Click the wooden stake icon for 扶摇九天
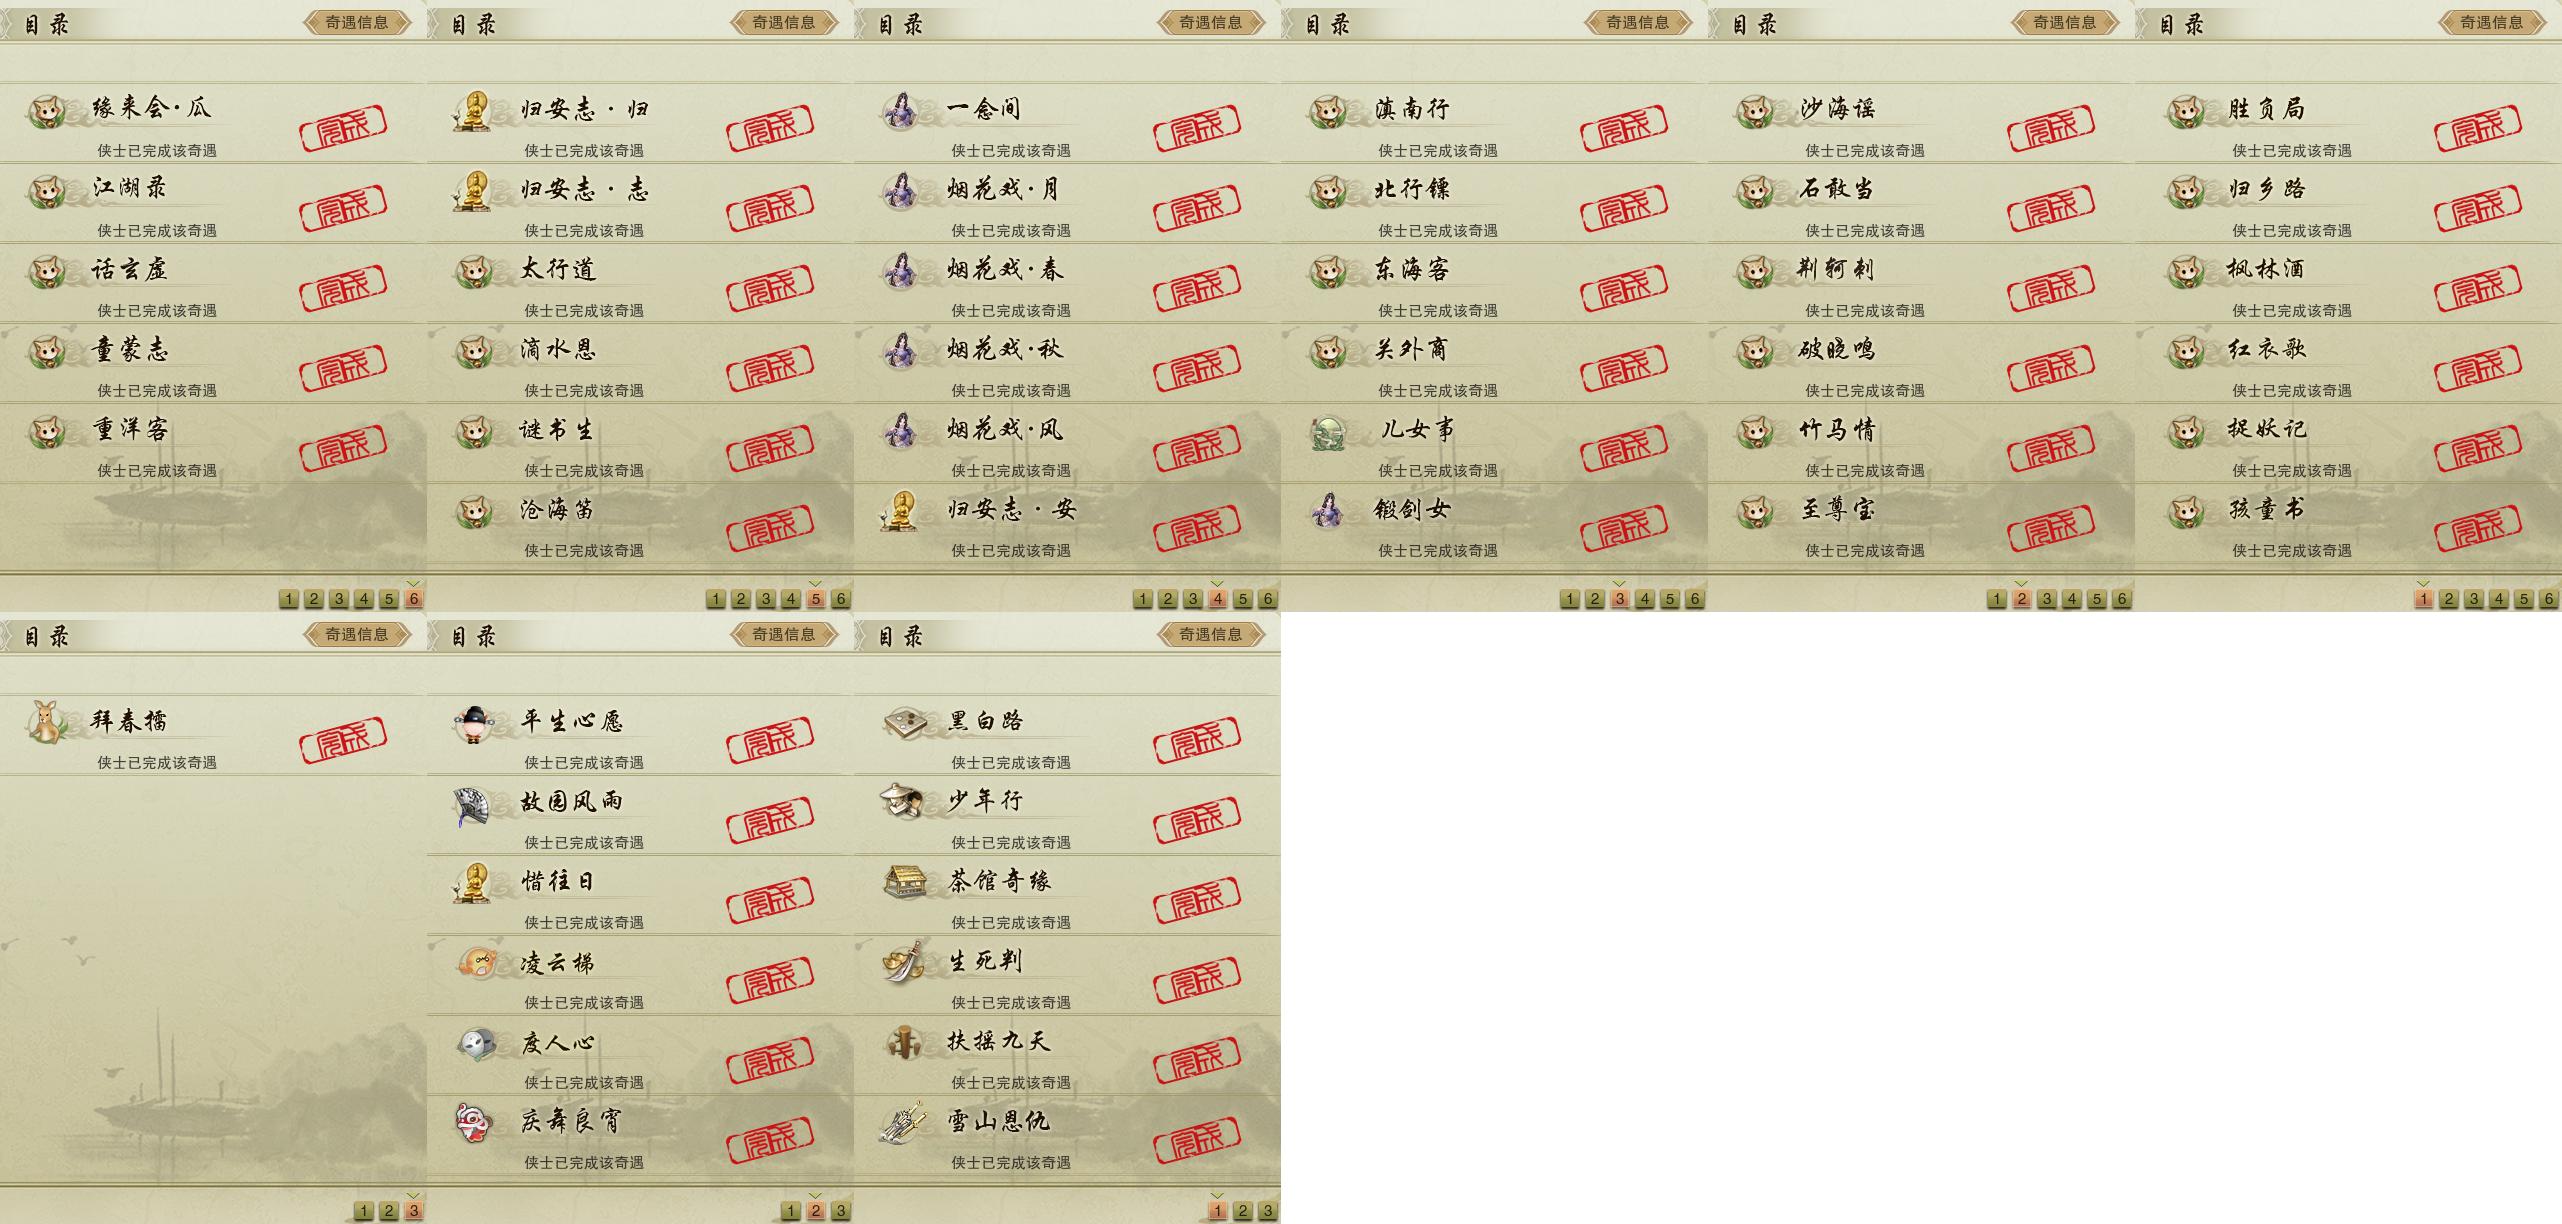 [x=904, y=1042]
